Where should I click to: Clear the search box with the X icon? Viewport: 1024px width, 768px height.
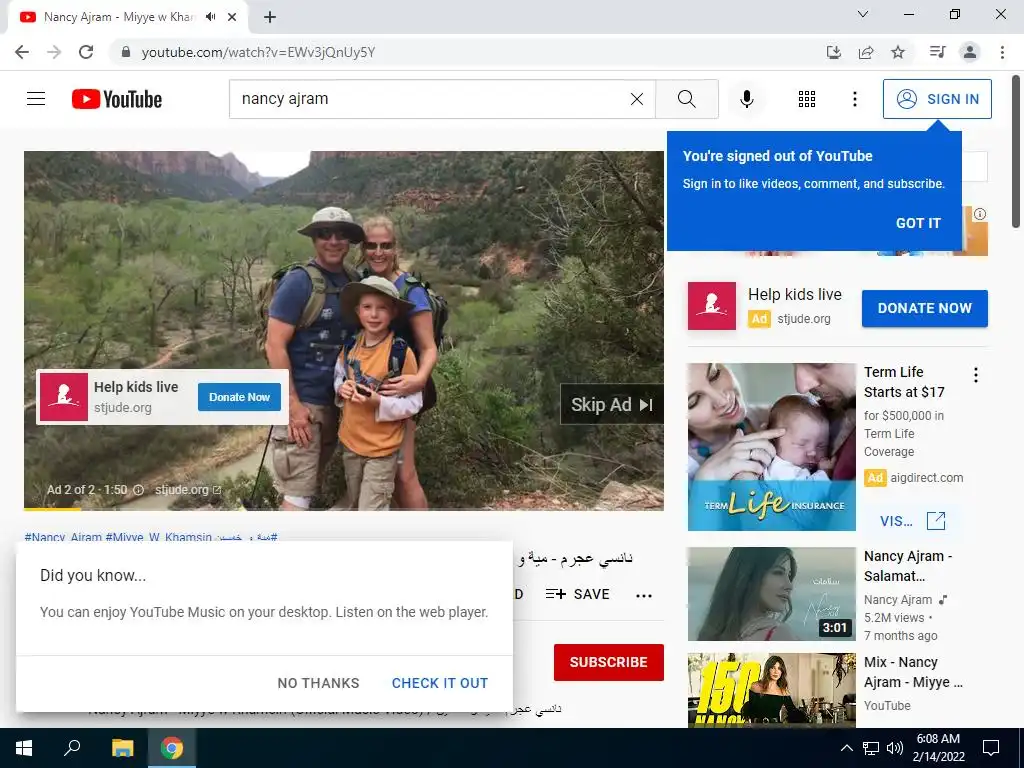(x=637, y=99)
